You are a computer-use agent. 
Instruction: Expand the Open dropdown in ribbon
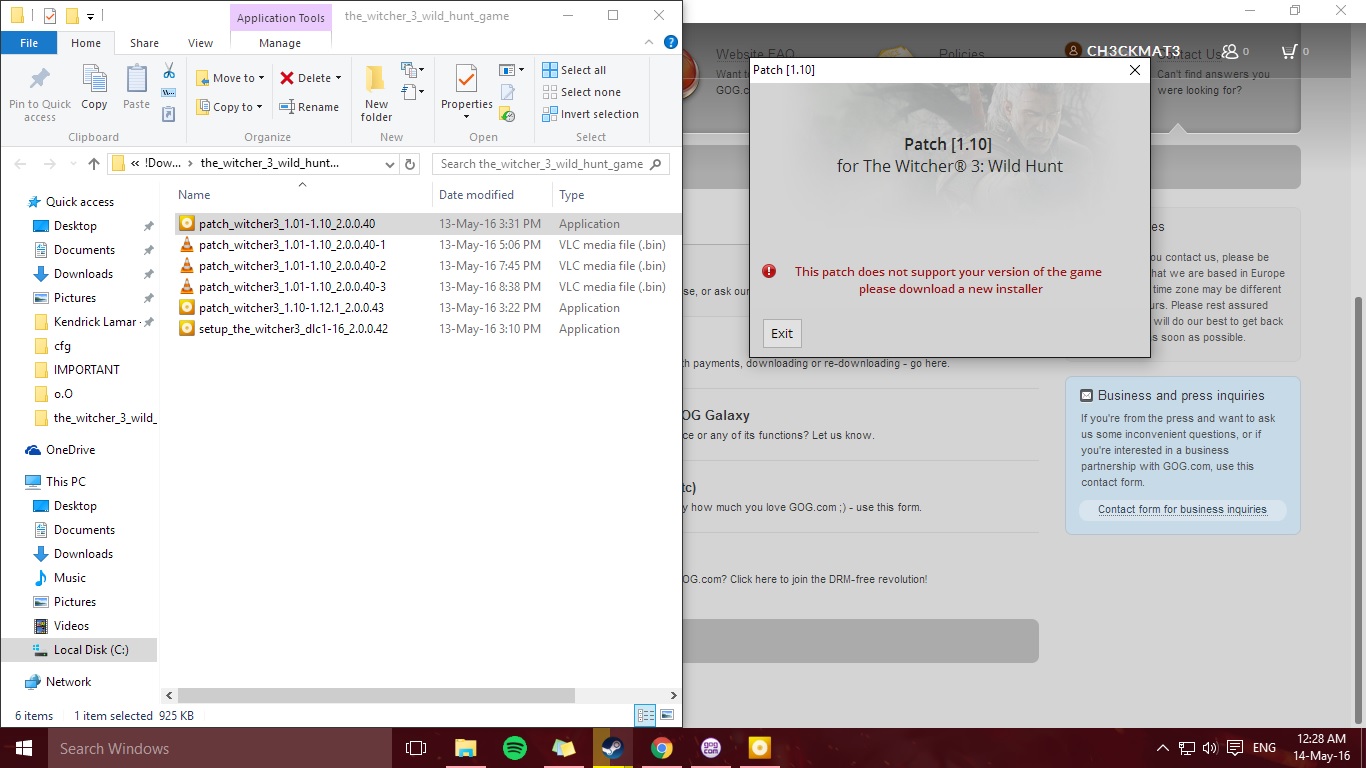(x=511, y=70)
